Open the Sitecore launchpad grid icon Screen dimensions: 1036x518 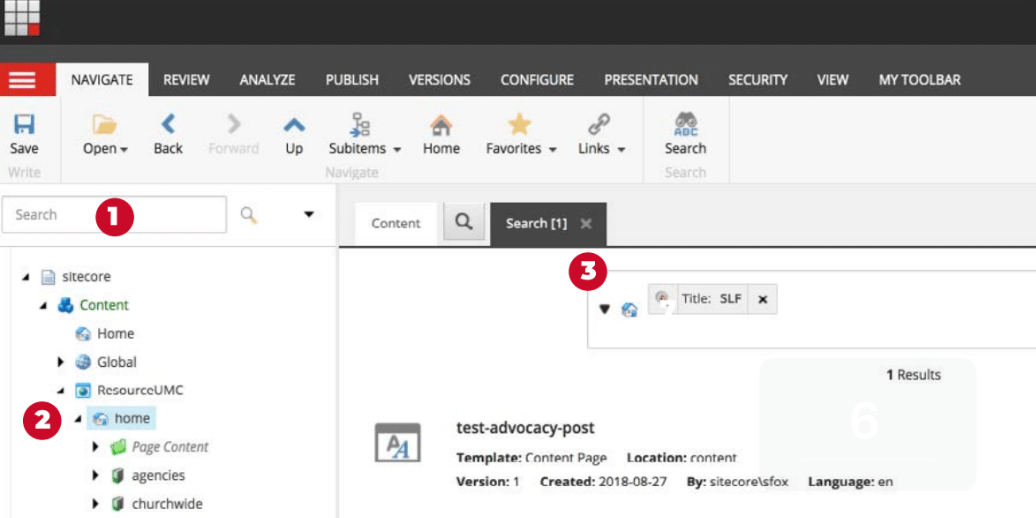pyautogui.click(x=22, y=18)
